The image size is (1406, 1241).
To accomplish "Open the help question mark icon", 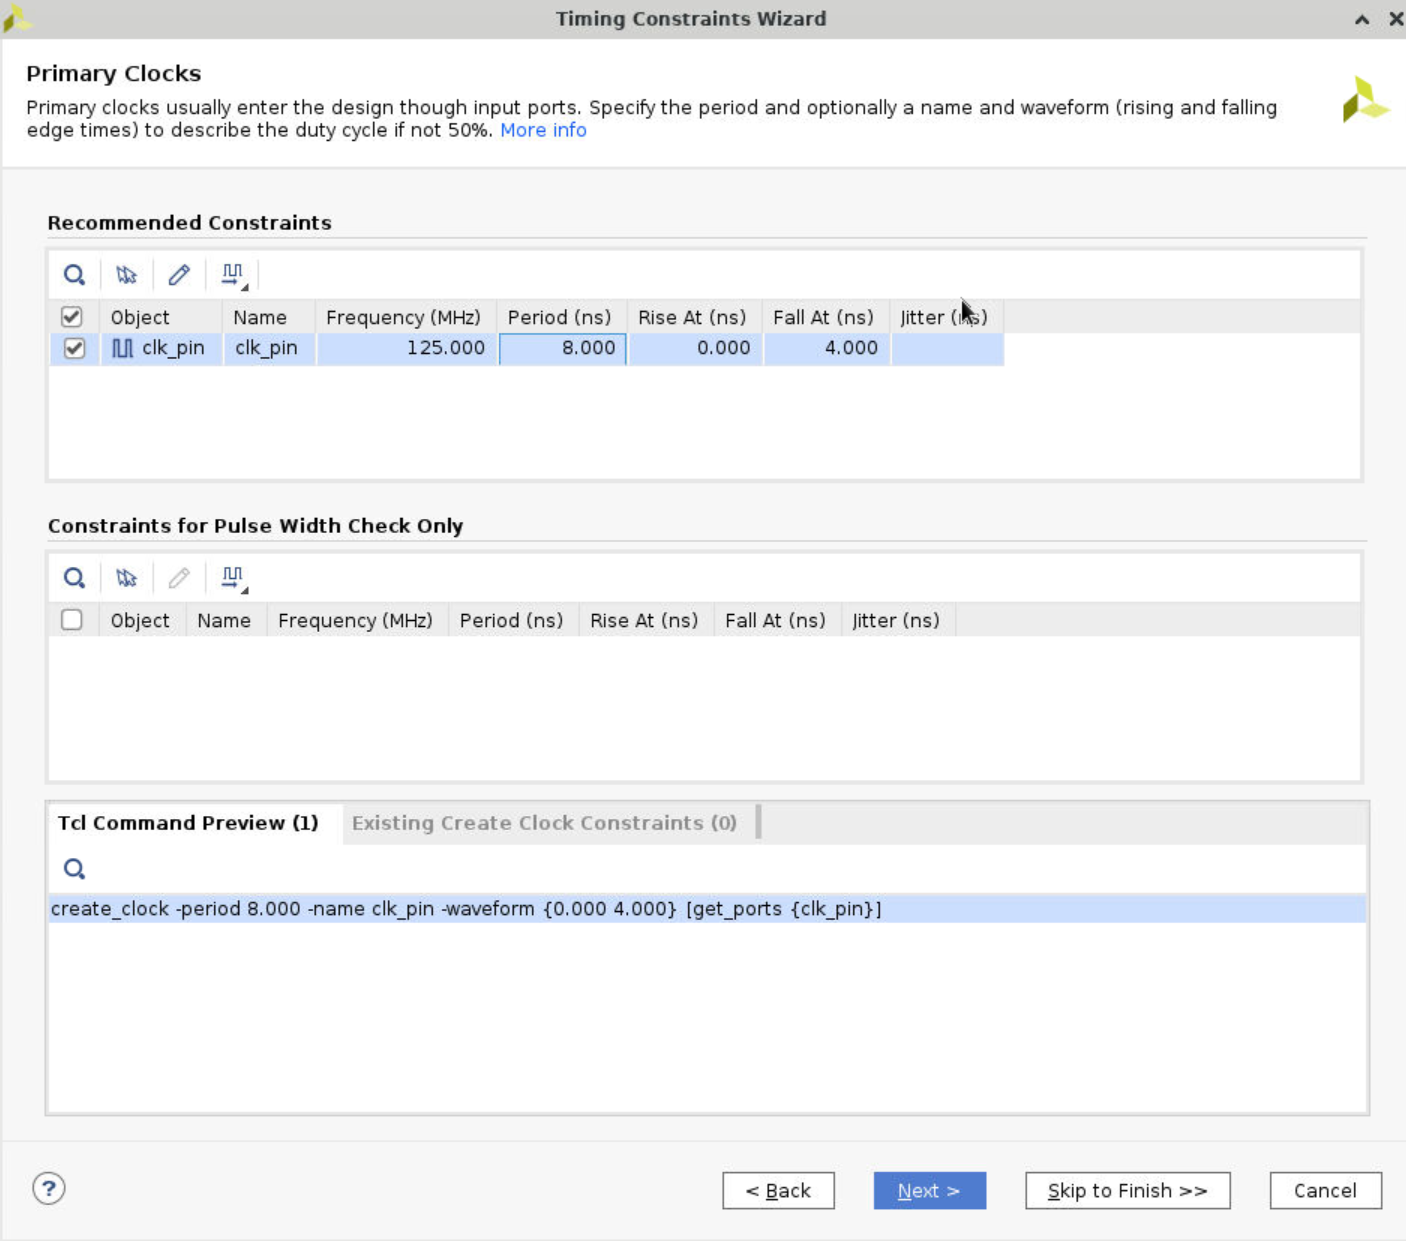I will click(x=49, y=1189).
